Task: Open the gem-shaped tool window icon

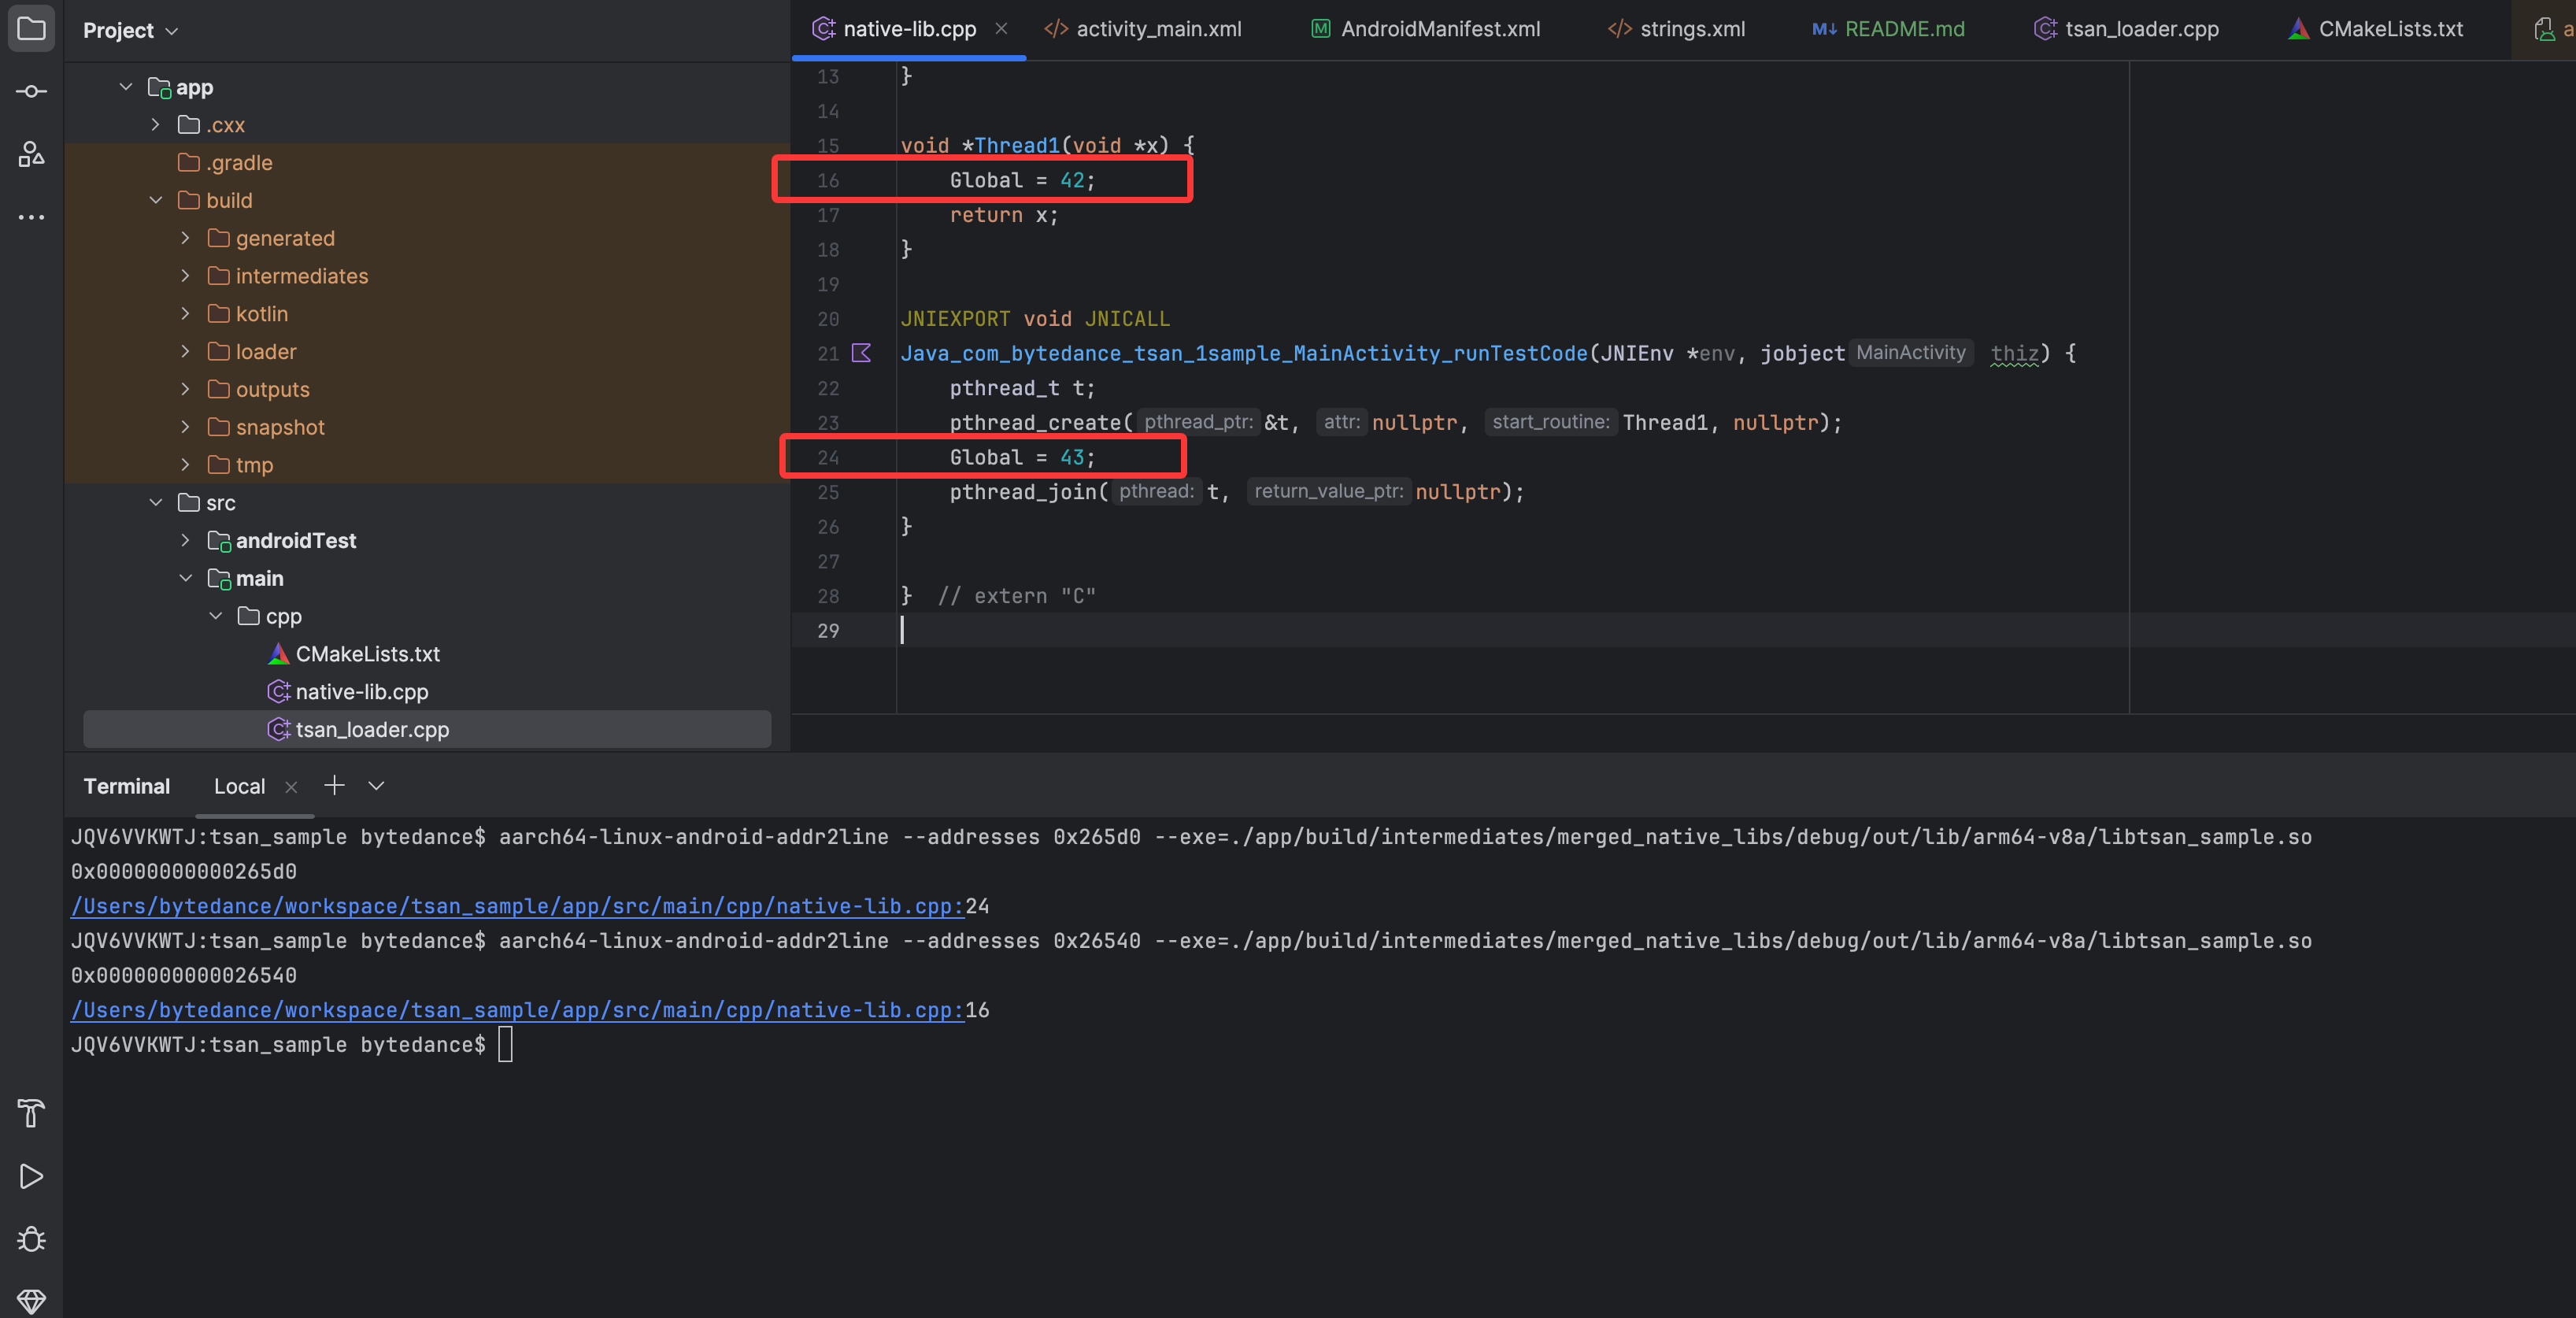Action: pos(31,1301)
